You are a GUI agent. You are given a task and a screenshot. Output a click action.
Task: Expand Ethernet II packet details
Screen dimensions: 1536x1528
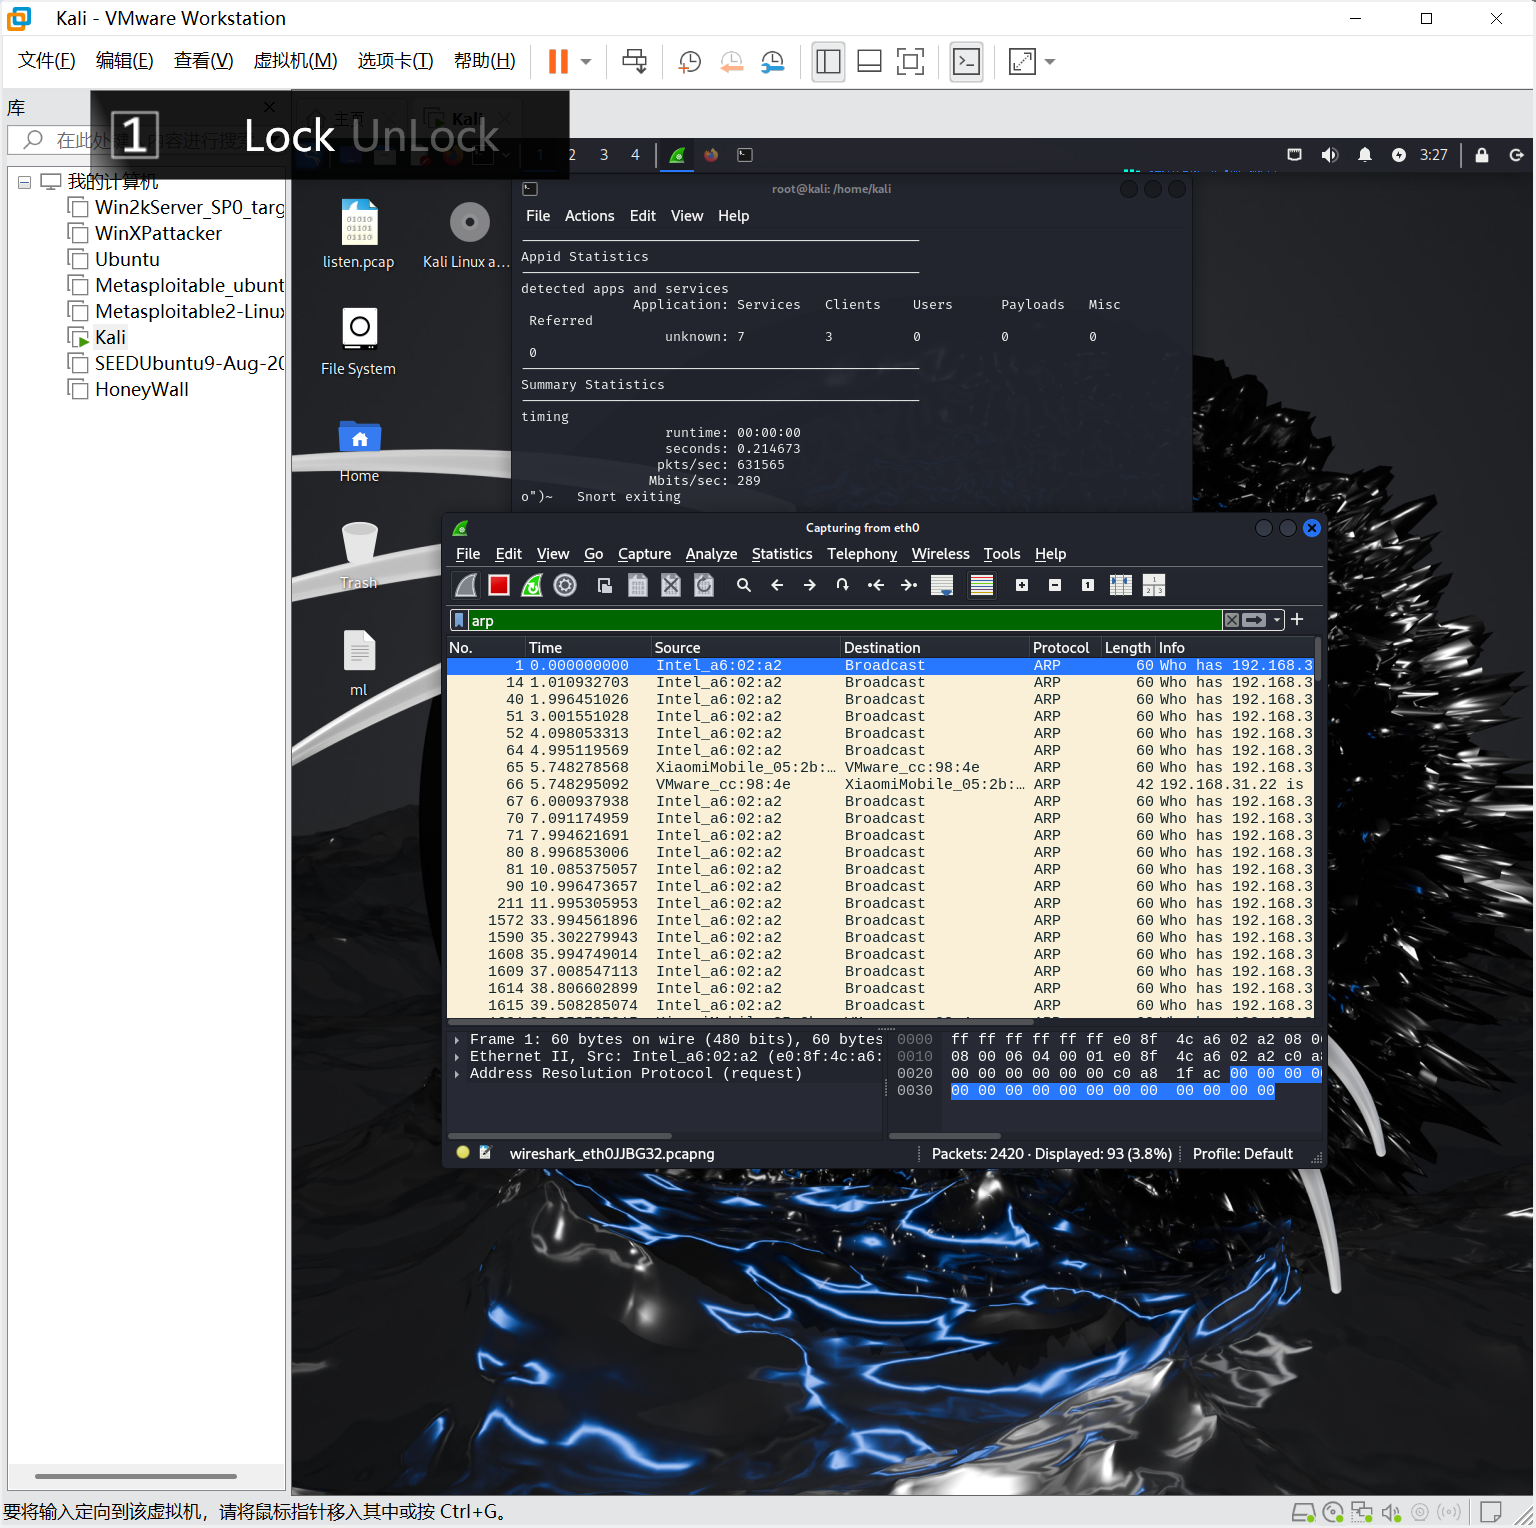(x=457, y=1057)
